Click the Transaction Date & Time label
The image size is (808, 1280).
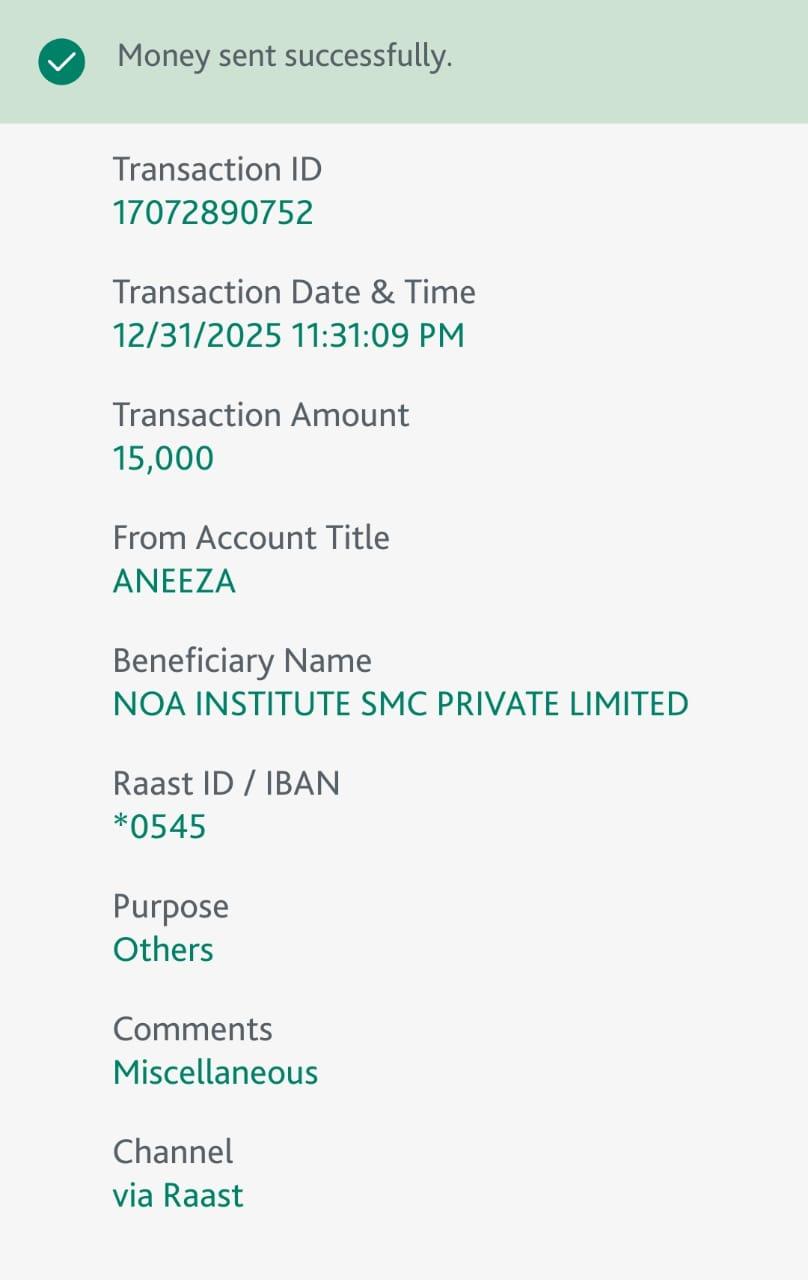pos(294,292)
